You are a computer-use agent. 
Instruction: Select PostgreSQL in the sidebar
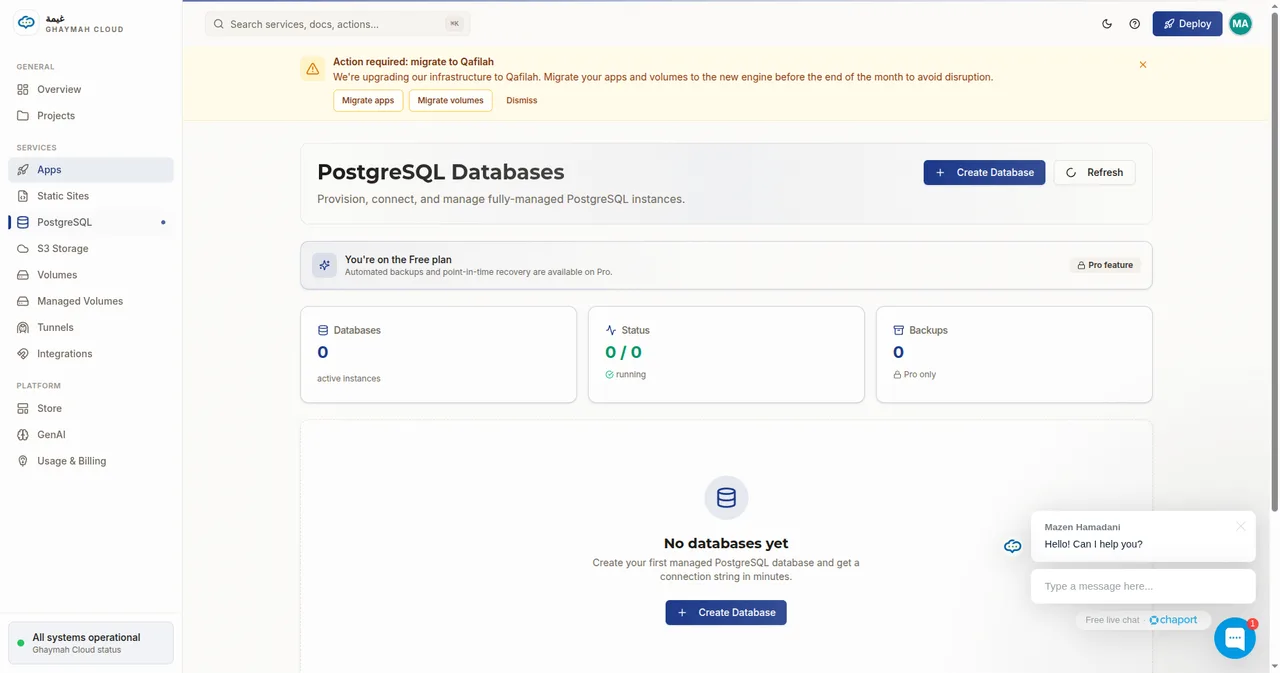click(91, 222)
